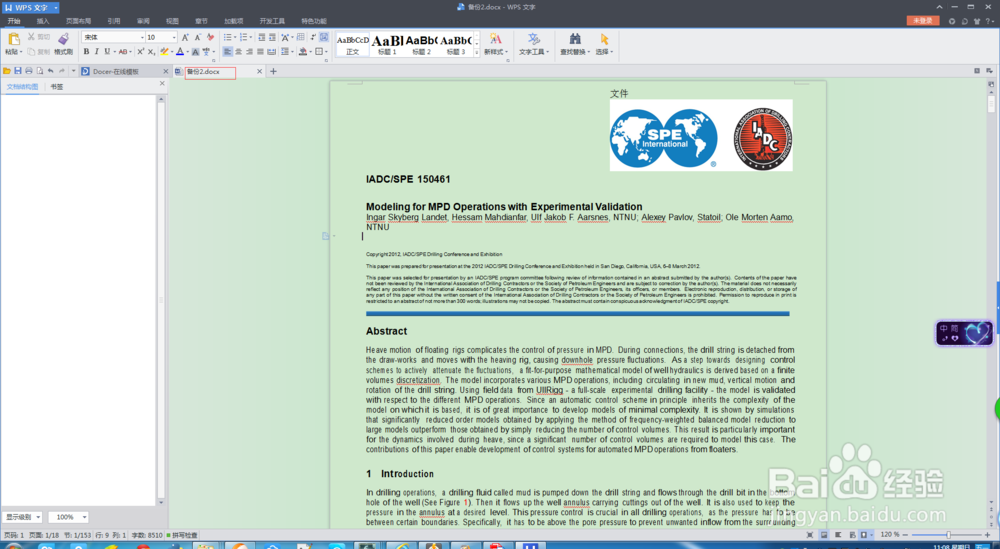
Task: Open the 显示级别 dropdown in navigation pane
Action: coord(22,517)
